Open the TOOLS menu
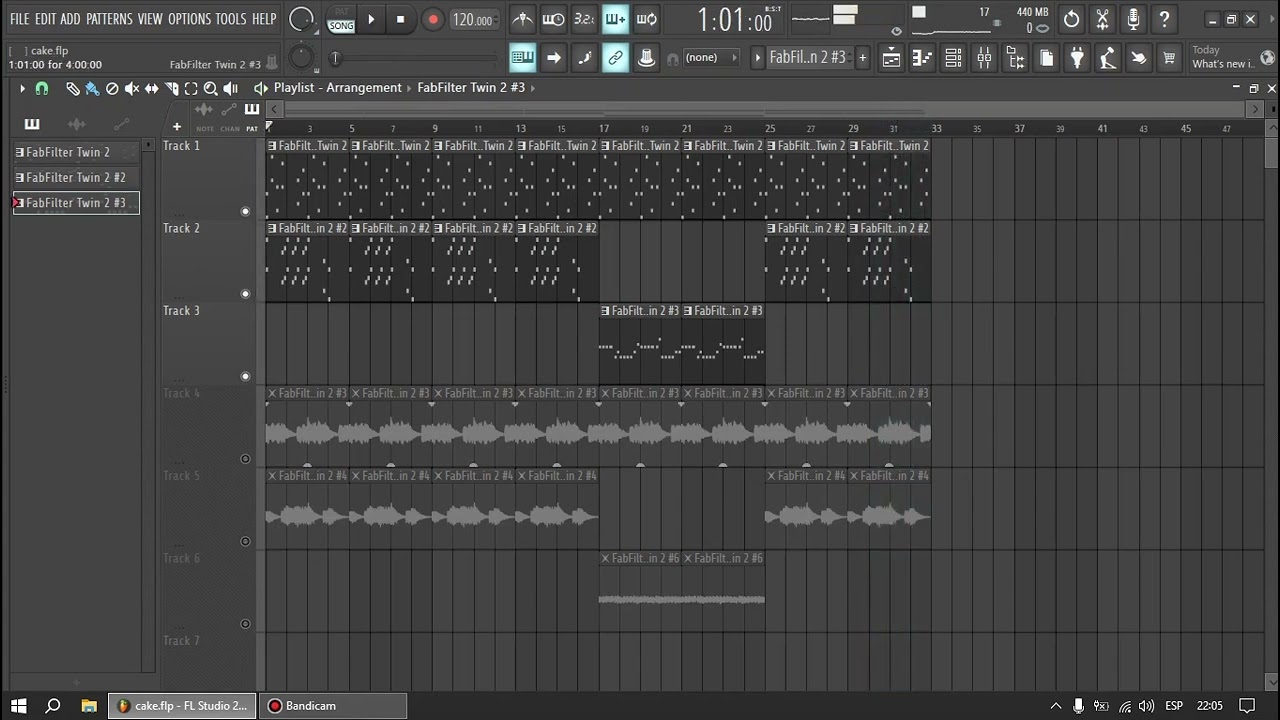 click(231, 19)
